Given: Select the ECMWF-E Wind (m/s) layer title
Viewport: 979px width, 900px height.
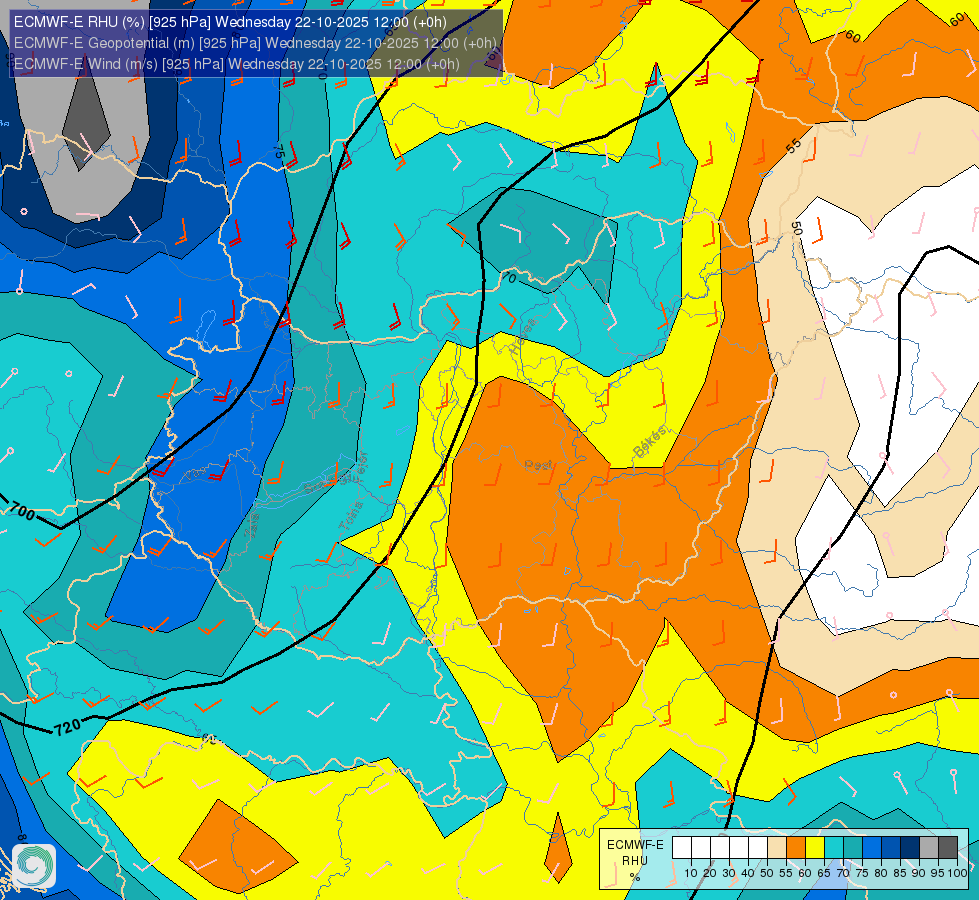Looking at the screenshot, I should (236, 64).
